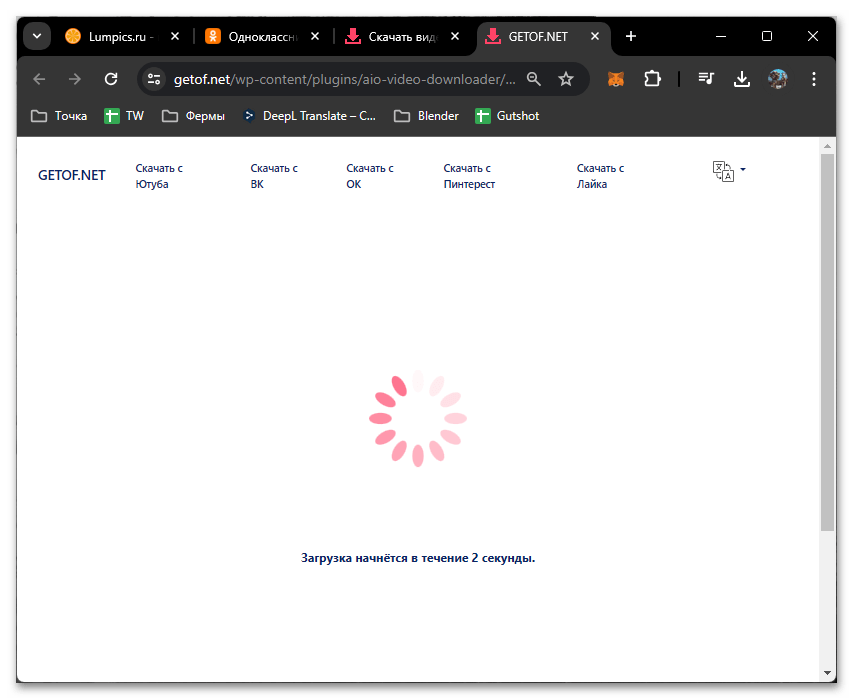
Task: Click the browser profile avatar
Action: [777, 78]
